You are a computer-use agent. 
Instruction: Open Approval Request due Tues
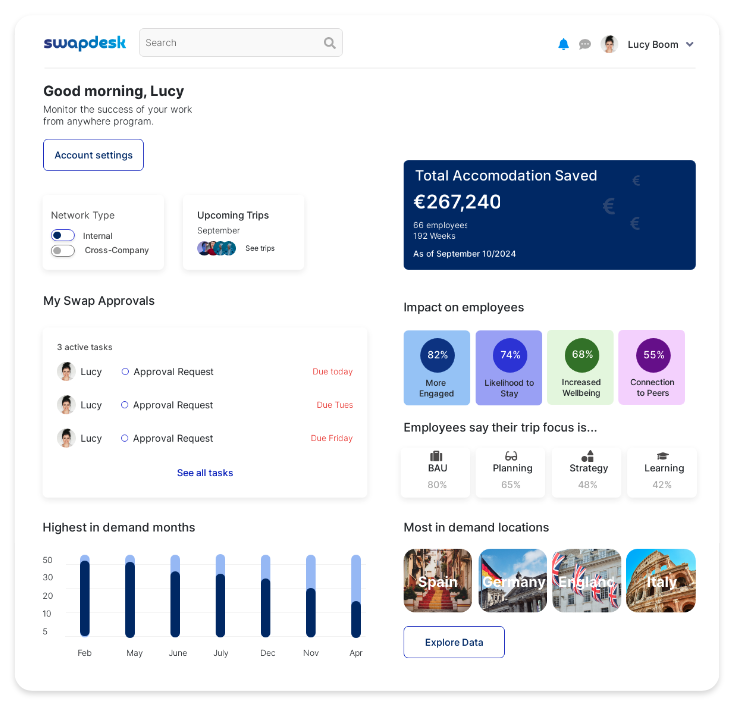pos(173,405)
